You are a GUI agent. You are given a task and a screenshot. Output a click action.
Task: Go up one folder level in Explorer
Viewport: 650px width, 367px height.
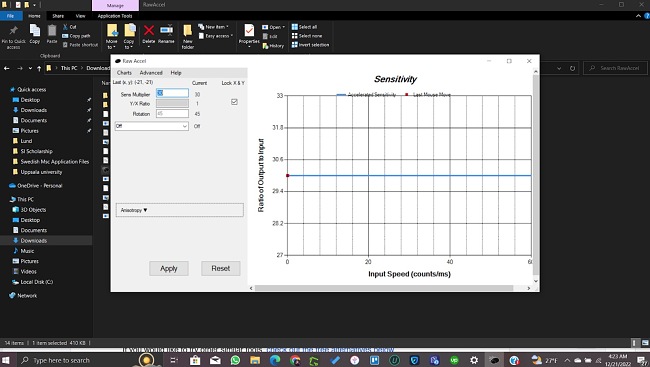[39, 68]
